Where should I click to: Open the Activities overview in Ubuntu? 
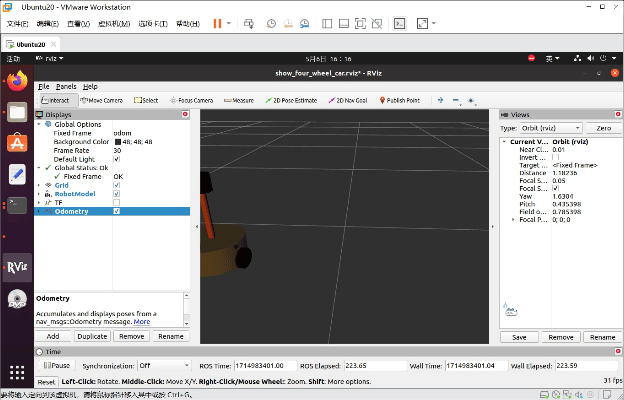[x=14, y=59]
